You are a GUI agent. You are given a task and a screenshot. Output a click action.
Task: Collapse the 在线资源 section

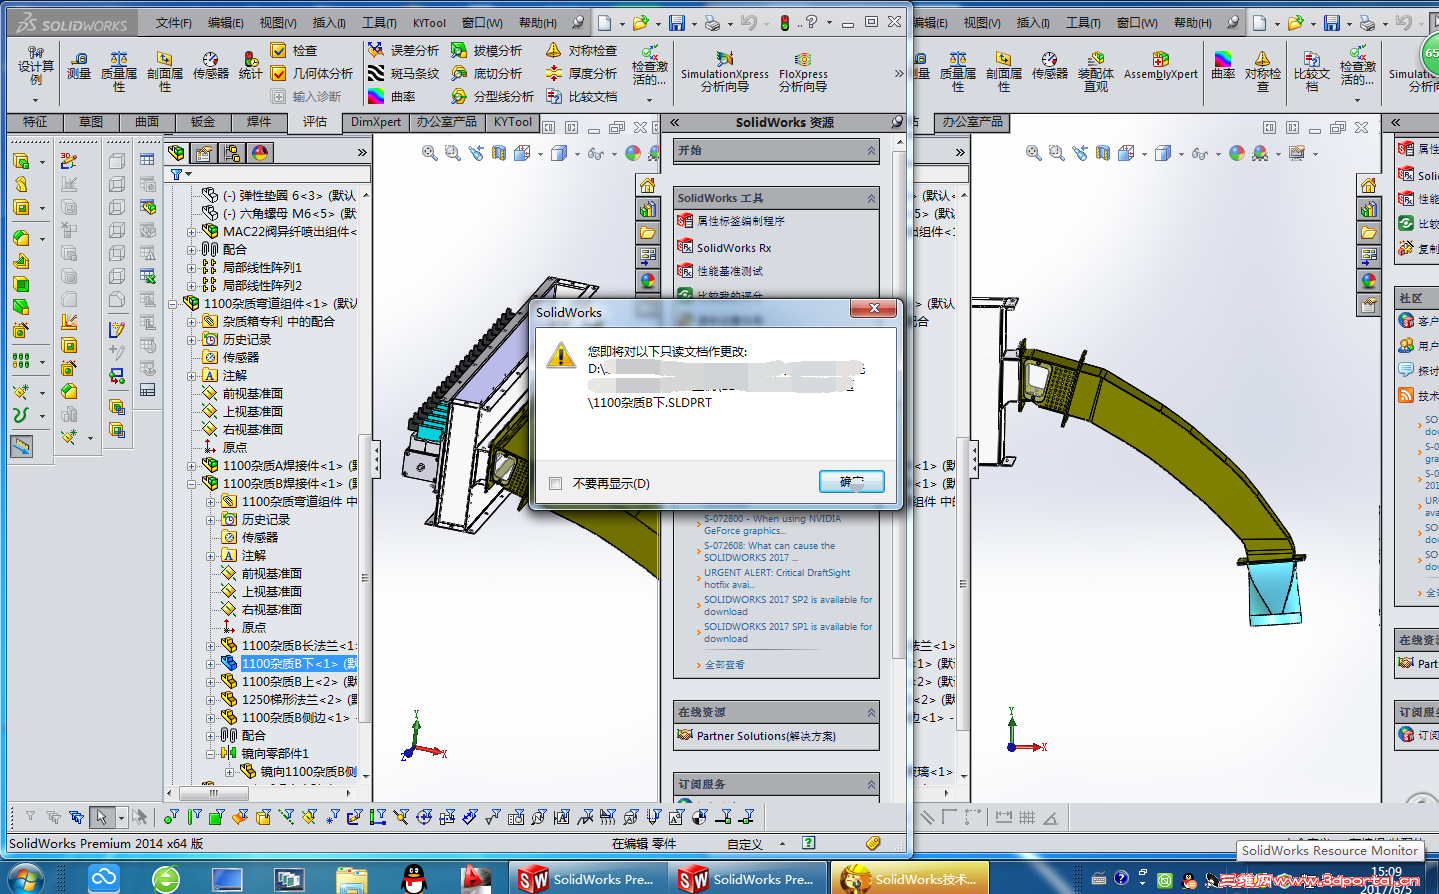point(871,713)
